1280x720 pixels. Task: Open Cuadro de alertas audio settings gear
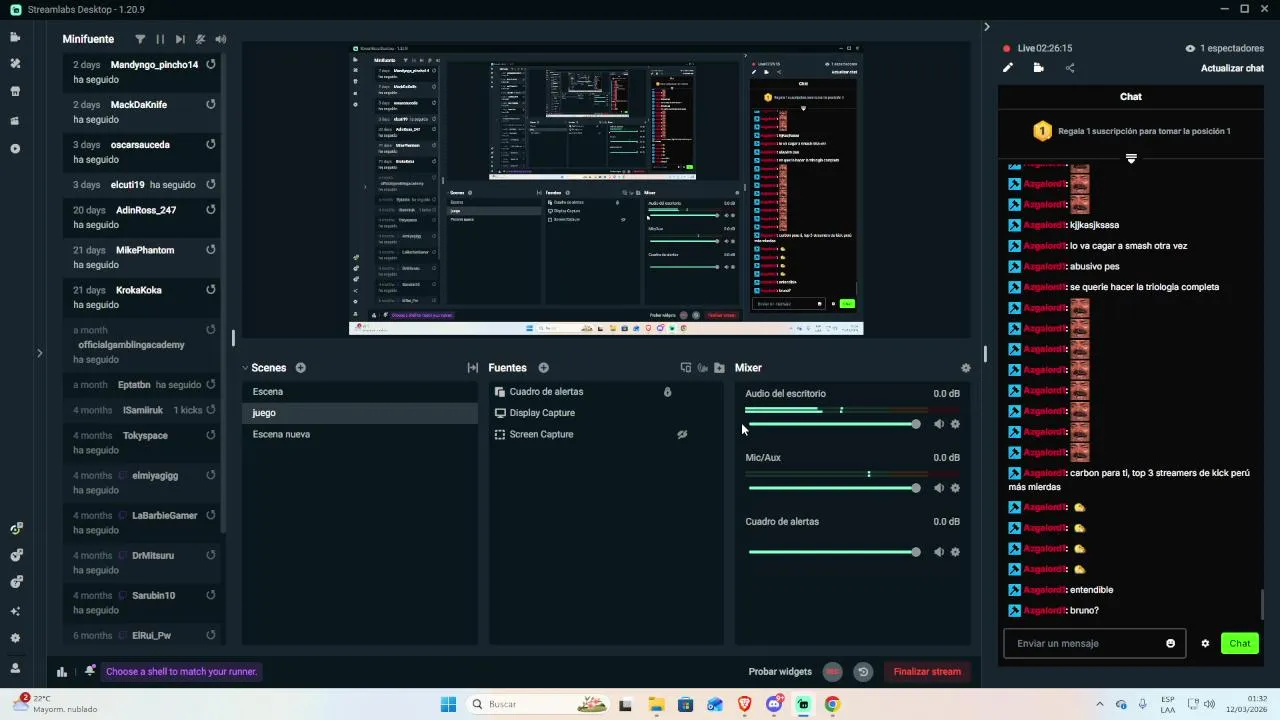(x=955, y=552)
